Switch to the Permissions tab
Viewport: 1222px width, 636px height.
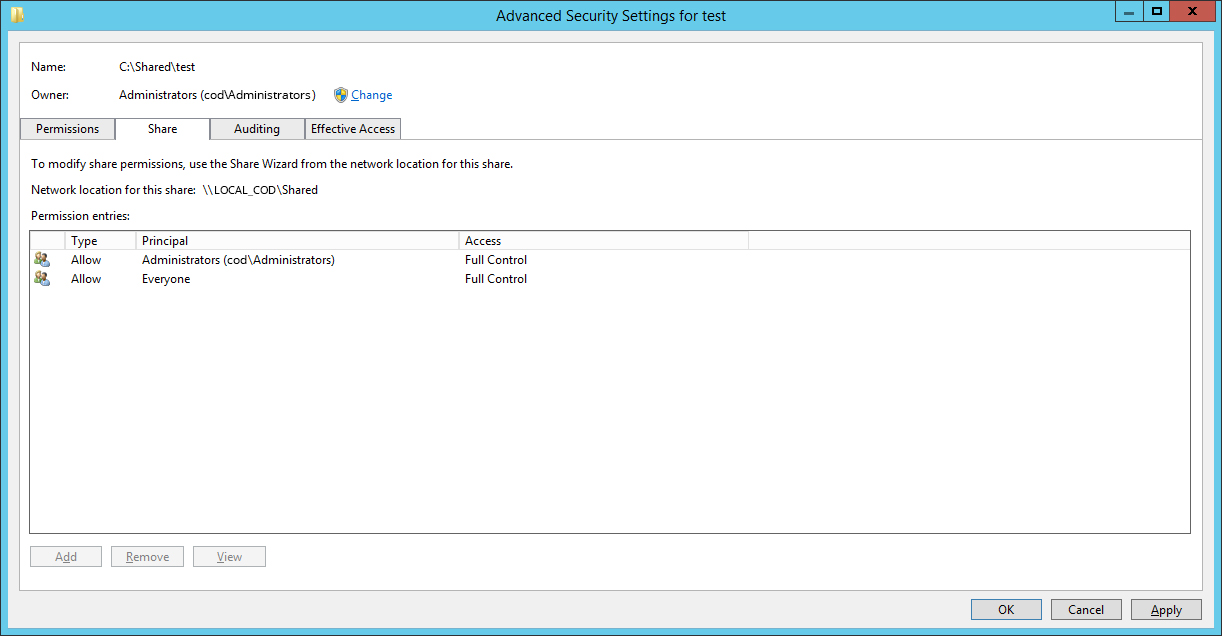(x=67, y=129)
